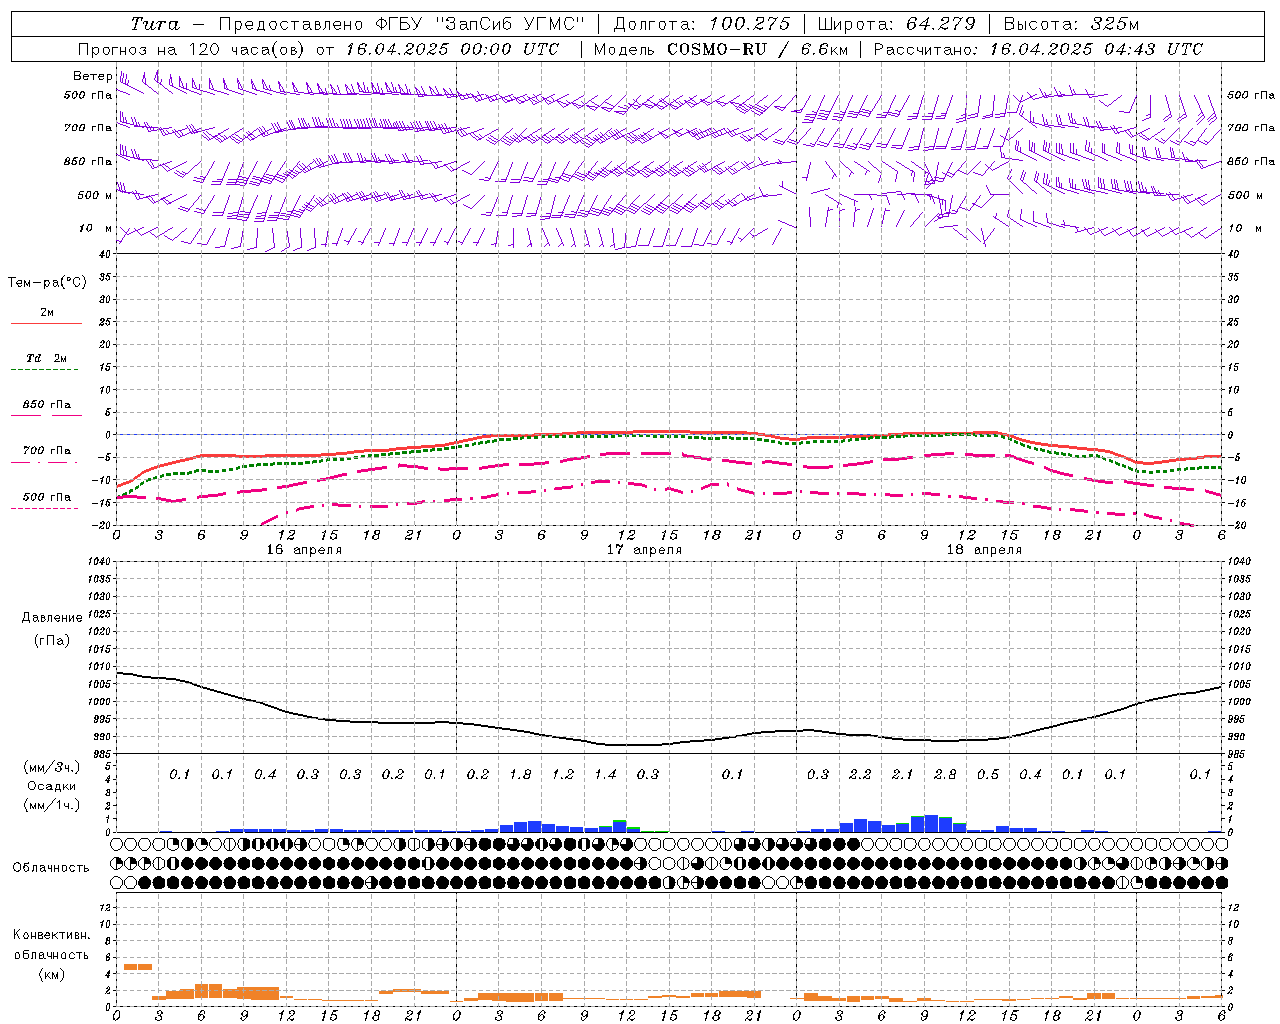Image resolution: width=1280 pixels, height=1024 pixels.
Task: Click the "Осадки" precipitation label
Action: (x=51, y=786)
